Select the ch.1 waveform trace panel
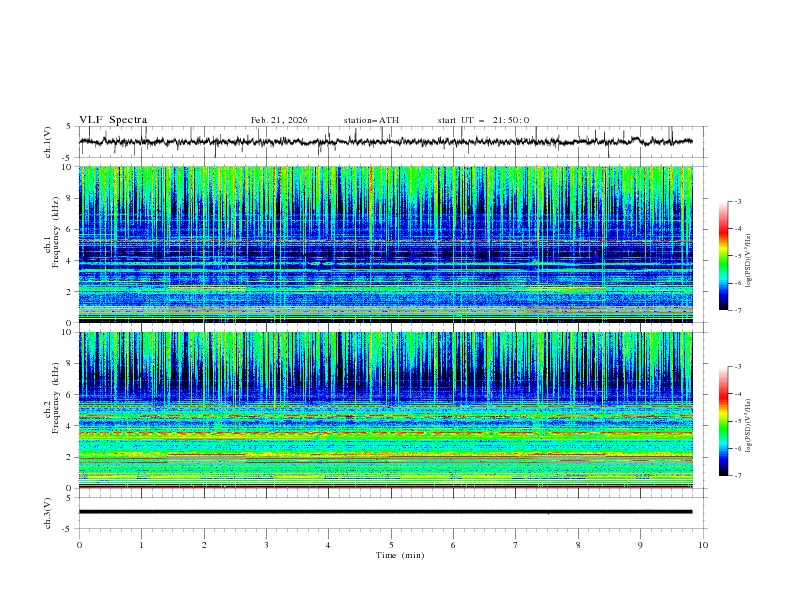Screen dimensions: 792x612 (391, 142)
